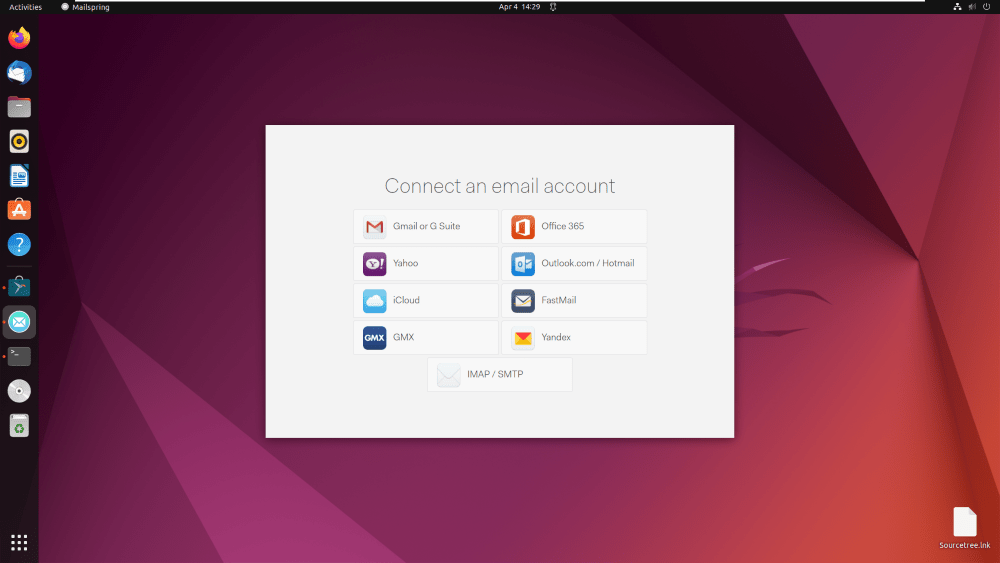Screen dimensions: 1000x563
Task: Open the power menu icon
Action: click(x=987, y=7)
